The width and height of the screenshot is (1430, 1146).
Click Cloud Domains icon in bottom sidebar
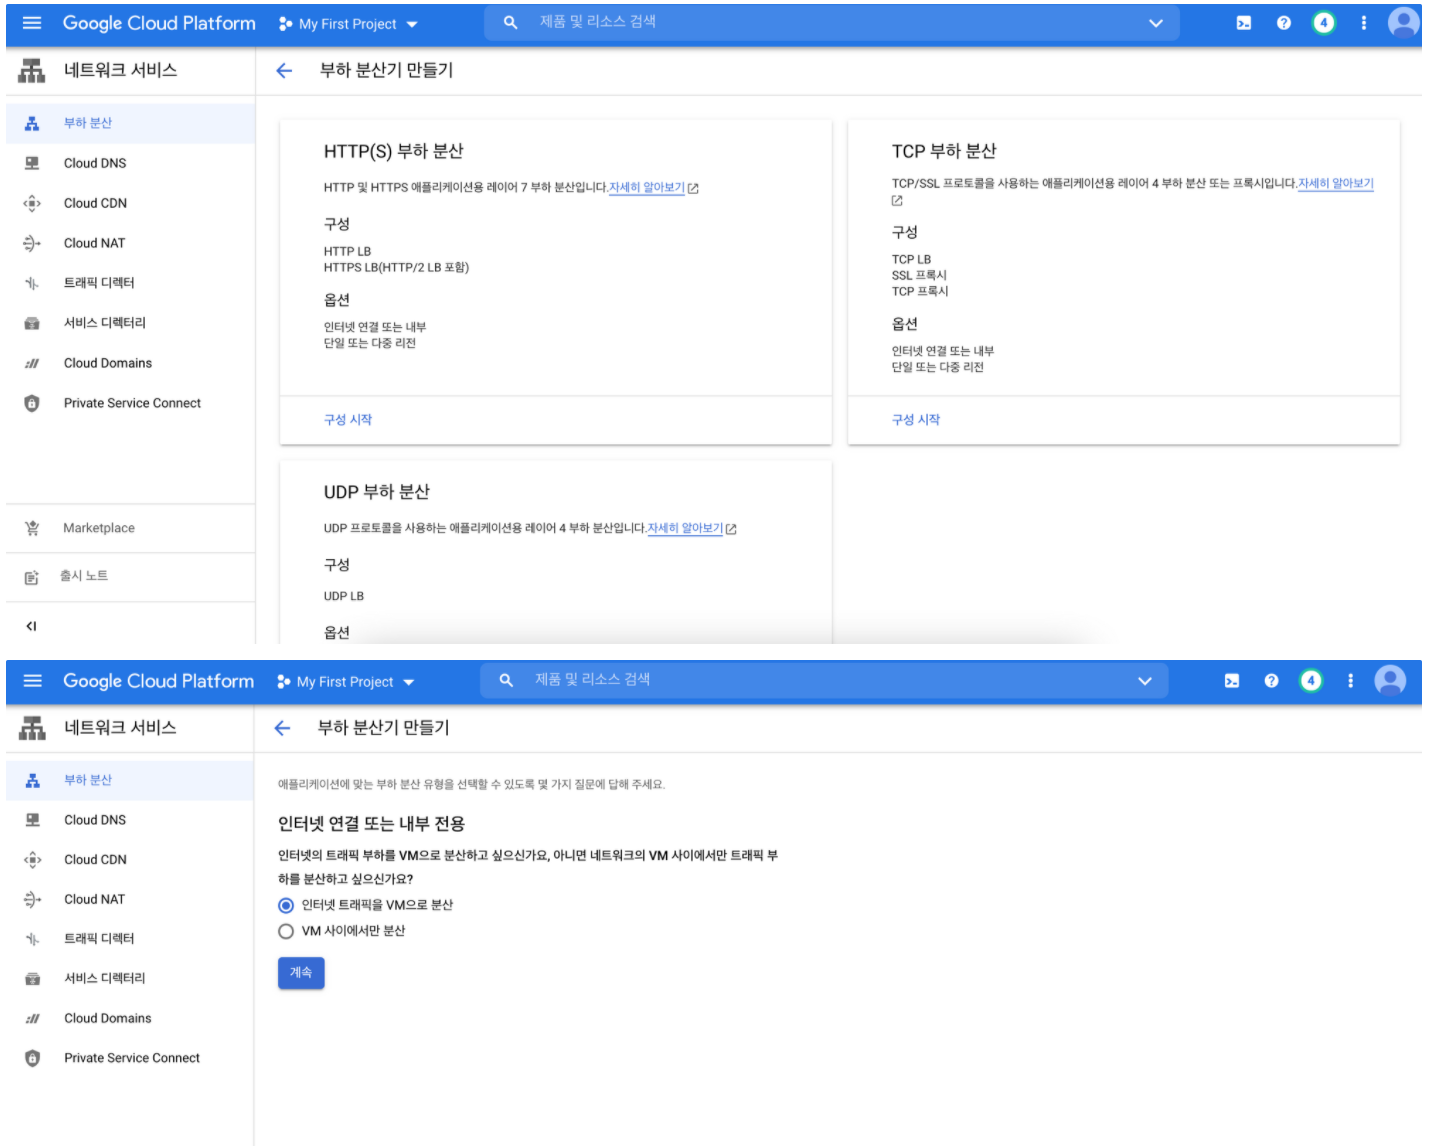(32, 1018)
